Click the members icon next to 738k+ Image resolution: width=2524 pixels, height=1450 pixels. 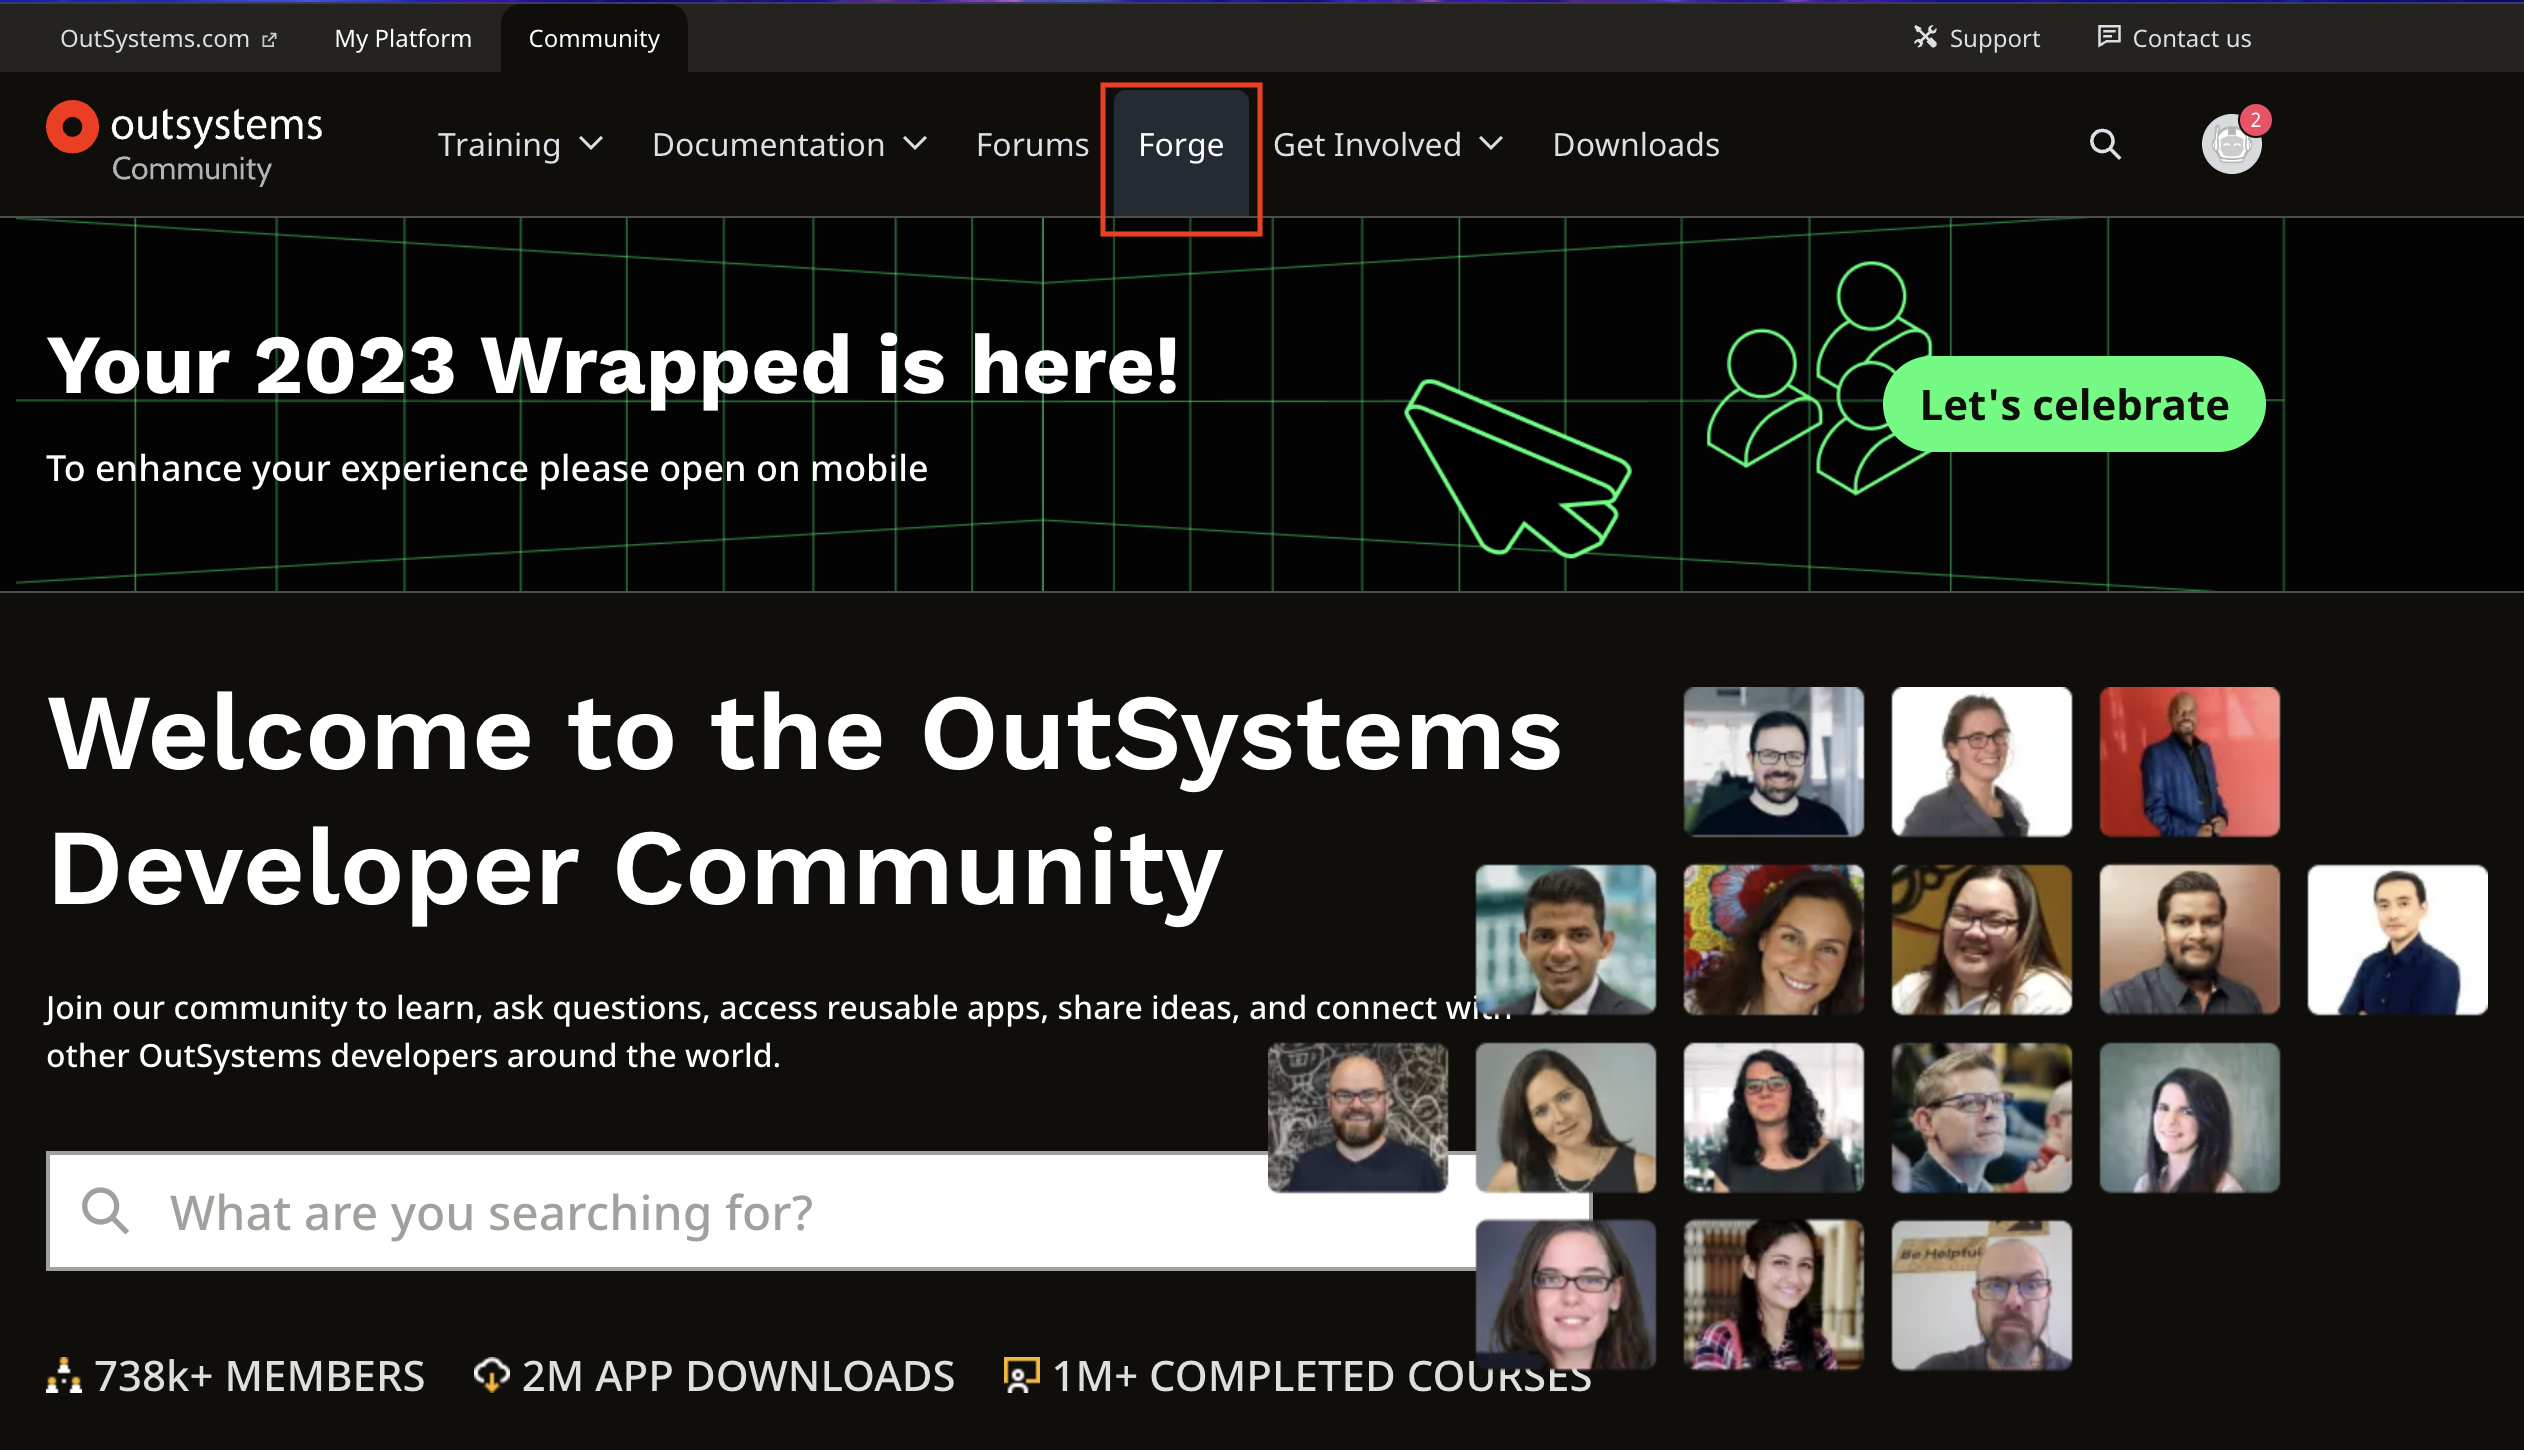pyautogui.click(x=63, y=1376)
